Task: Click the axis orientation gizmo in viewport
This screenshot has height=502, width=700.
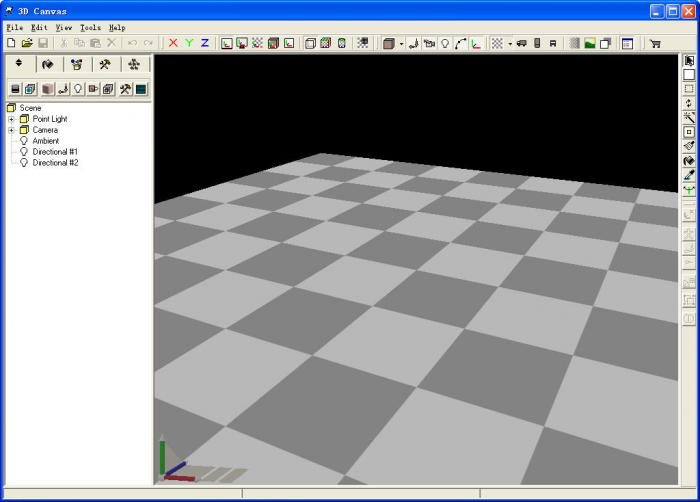Action: (178, 460)
